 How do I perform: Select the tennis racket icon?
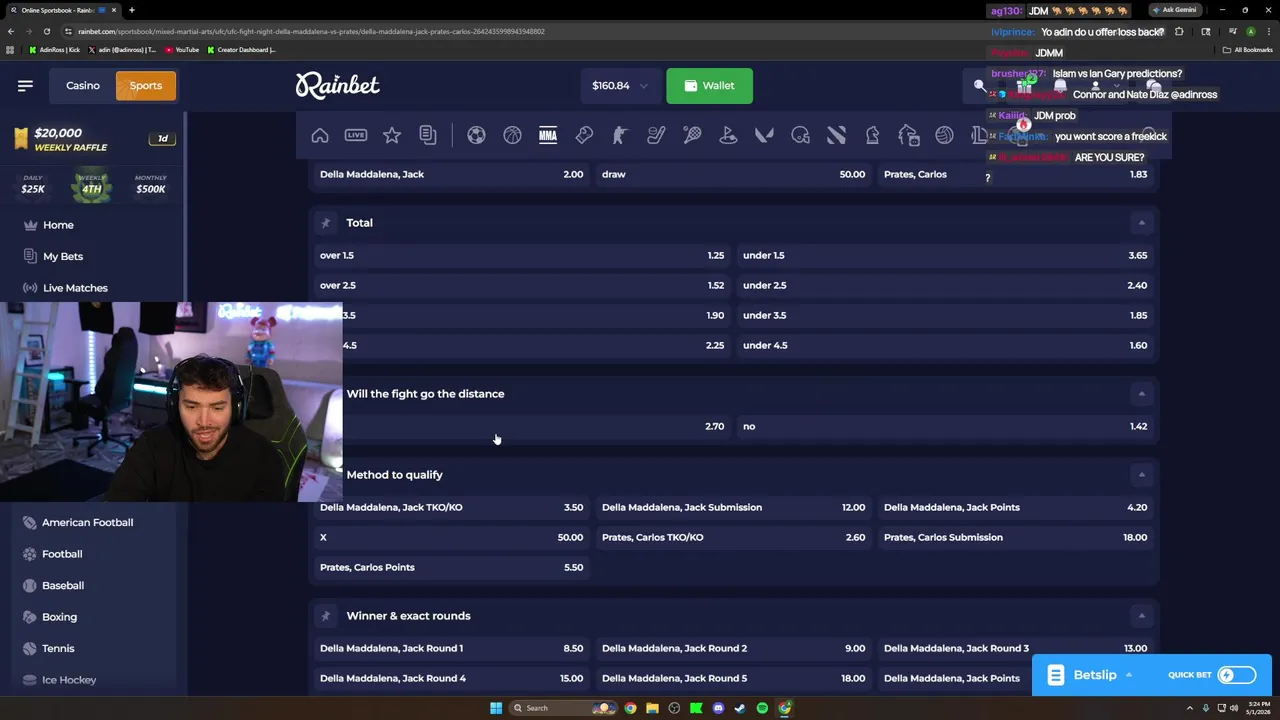[692, 135]
